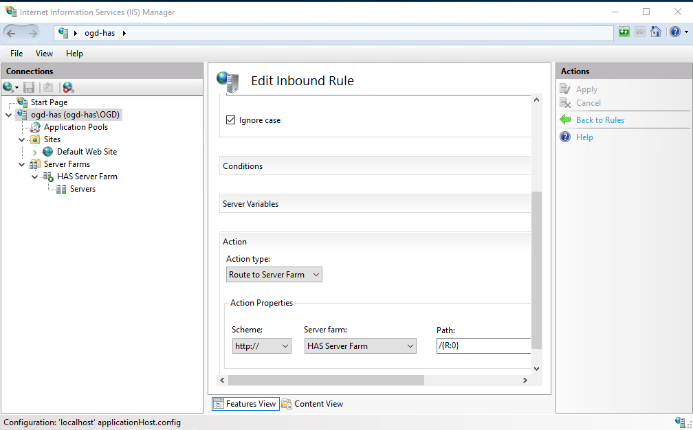Click the server icon in address bar
Viewport: 693px width, 430px height.
pos(63,33)
